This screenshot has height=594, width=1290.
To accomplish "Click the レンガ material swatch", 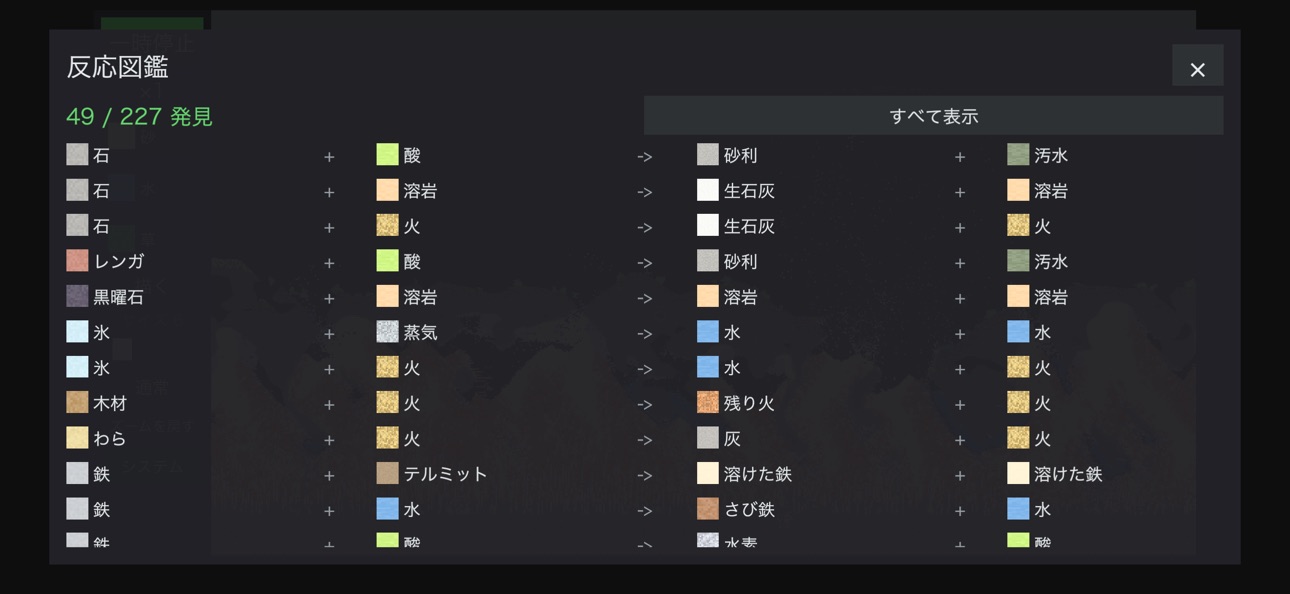I will [x=77, y=261].
